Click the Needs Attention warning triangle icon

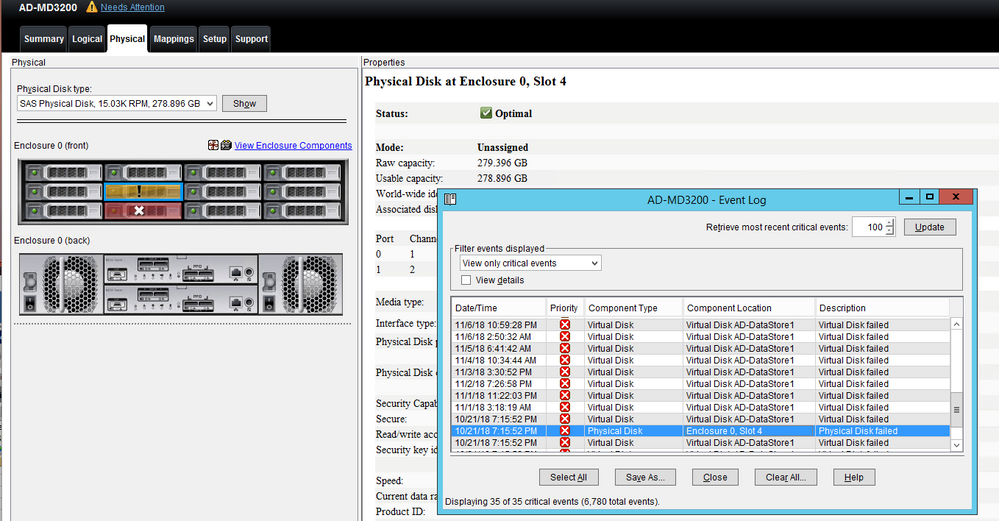click(x=92, y=7)
